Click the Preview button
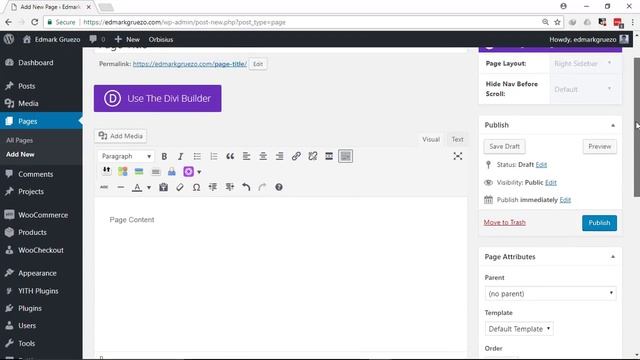This screenshot has width=640, height=360. pyautogui.click(x=600, y=147)
